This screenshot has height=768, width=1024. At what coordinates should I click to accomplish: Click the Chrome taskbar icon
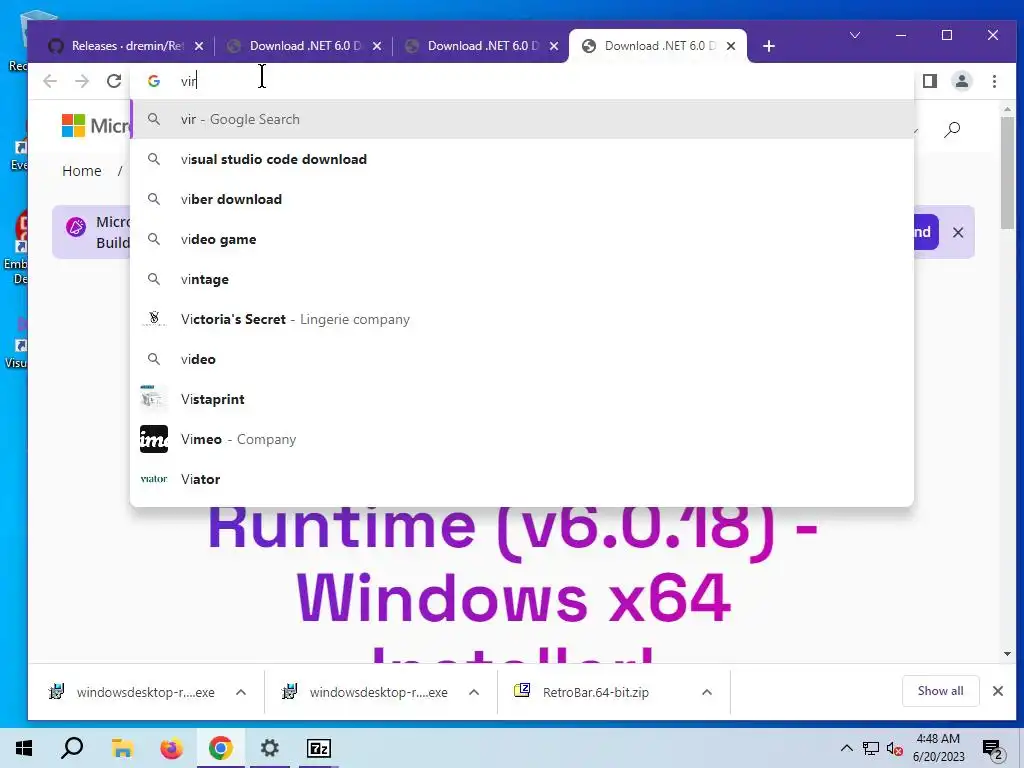click(221, 748)
